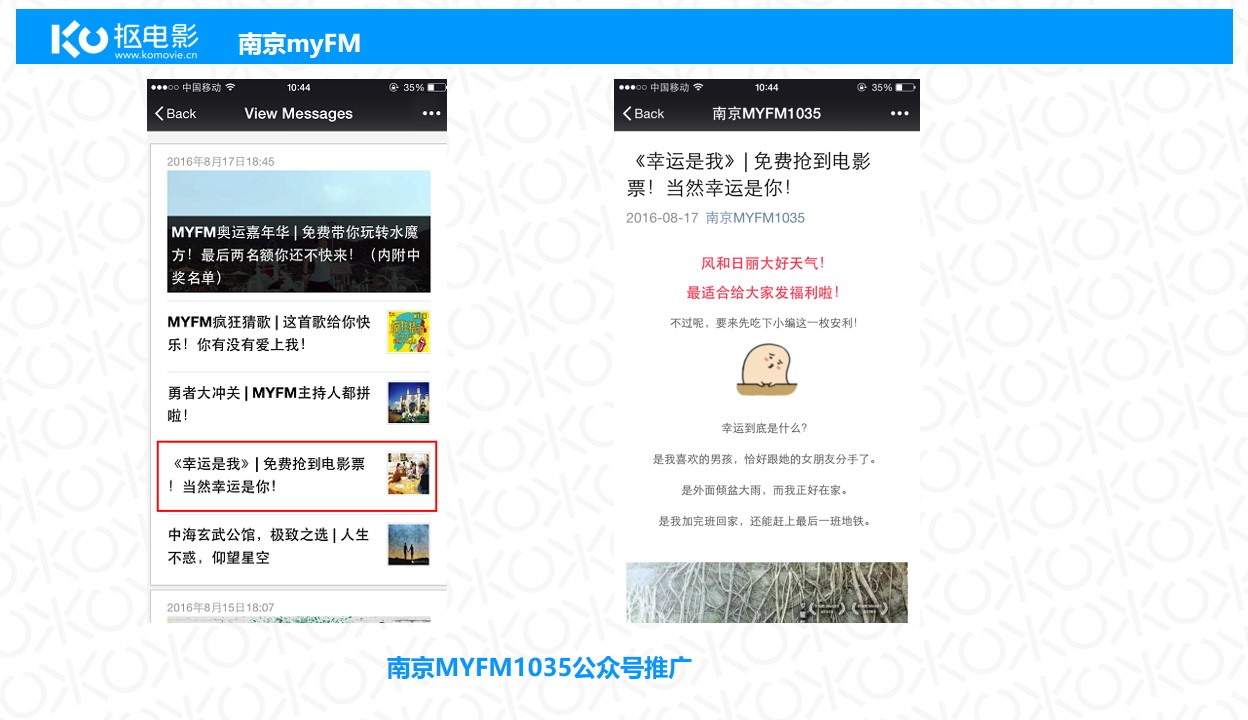The image size is (1248, 720).
Task: Click battery icon in right phone status bar
Action: click(904, 88)
